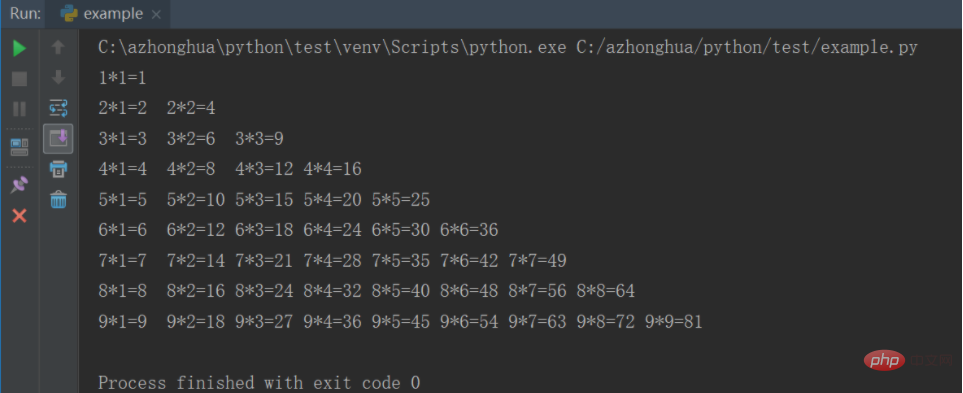Image resolution: width=963 pixels, height=393 pixels.
Task: Click the 9*9=81 entry in console output
Action: pyautogui.click(x=673, y=321)
